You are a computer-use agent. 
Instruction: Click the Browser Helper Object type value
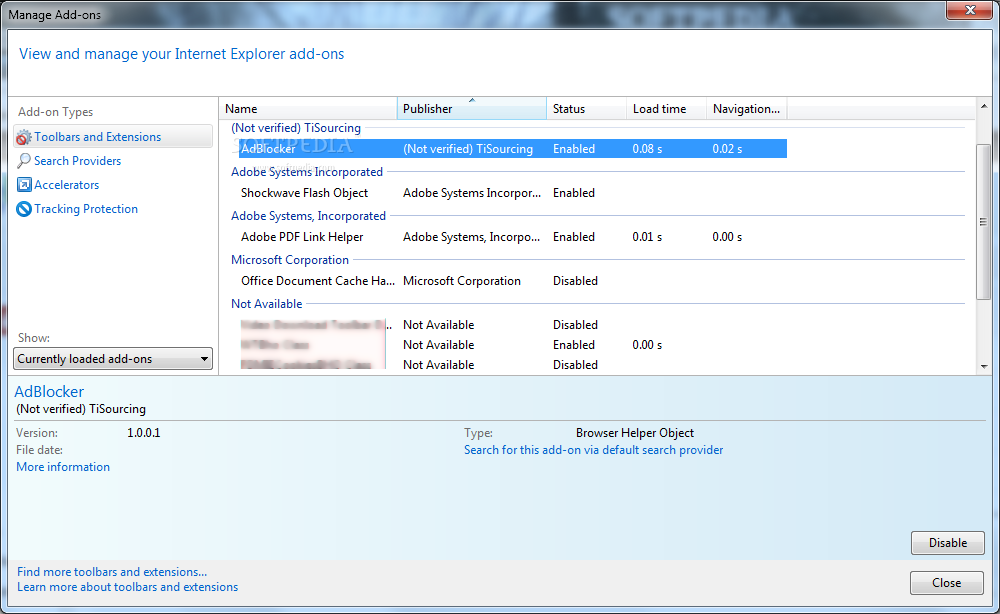click(x=635, y=432)
